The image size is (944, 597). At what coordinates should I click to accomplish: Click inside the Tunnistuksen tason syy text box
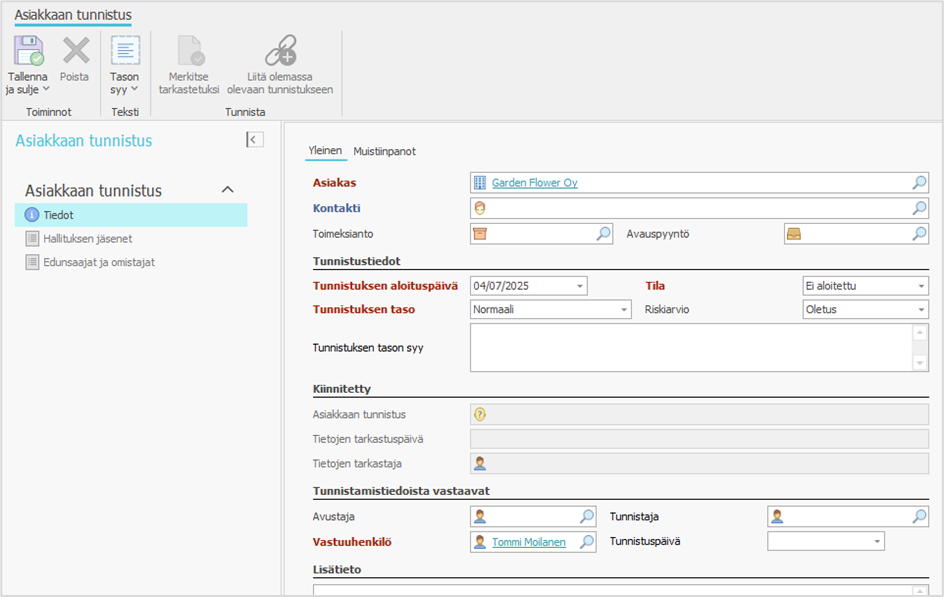click(690, 347)
